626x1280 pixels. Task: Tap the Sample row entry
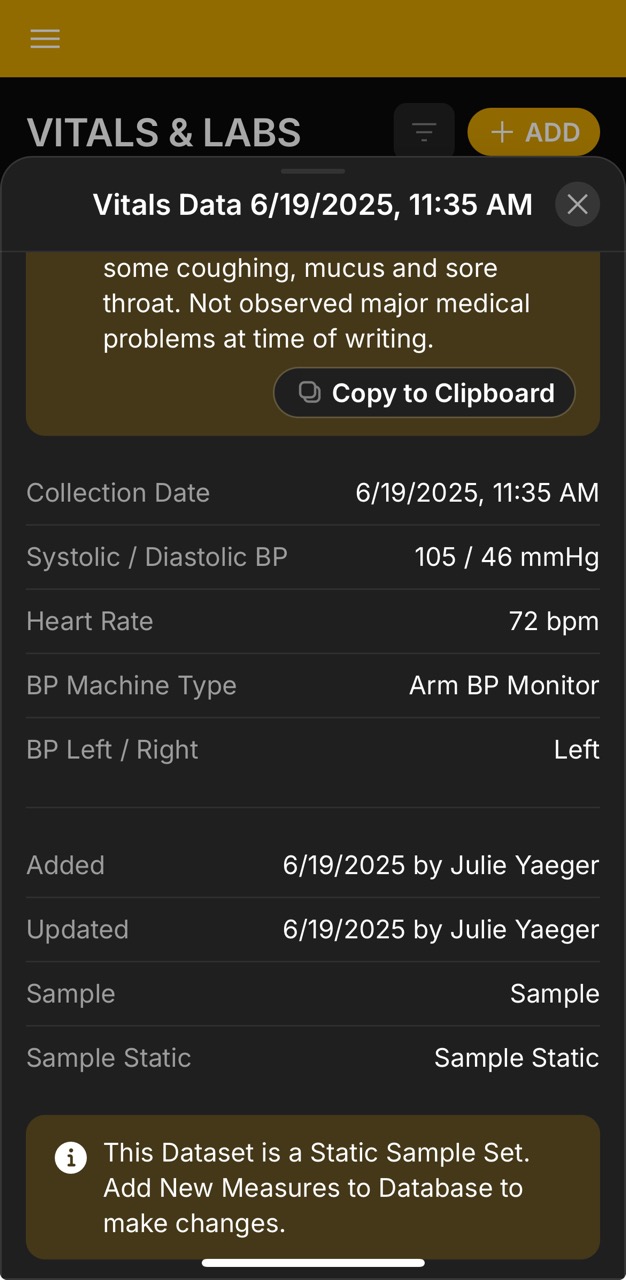312,993
